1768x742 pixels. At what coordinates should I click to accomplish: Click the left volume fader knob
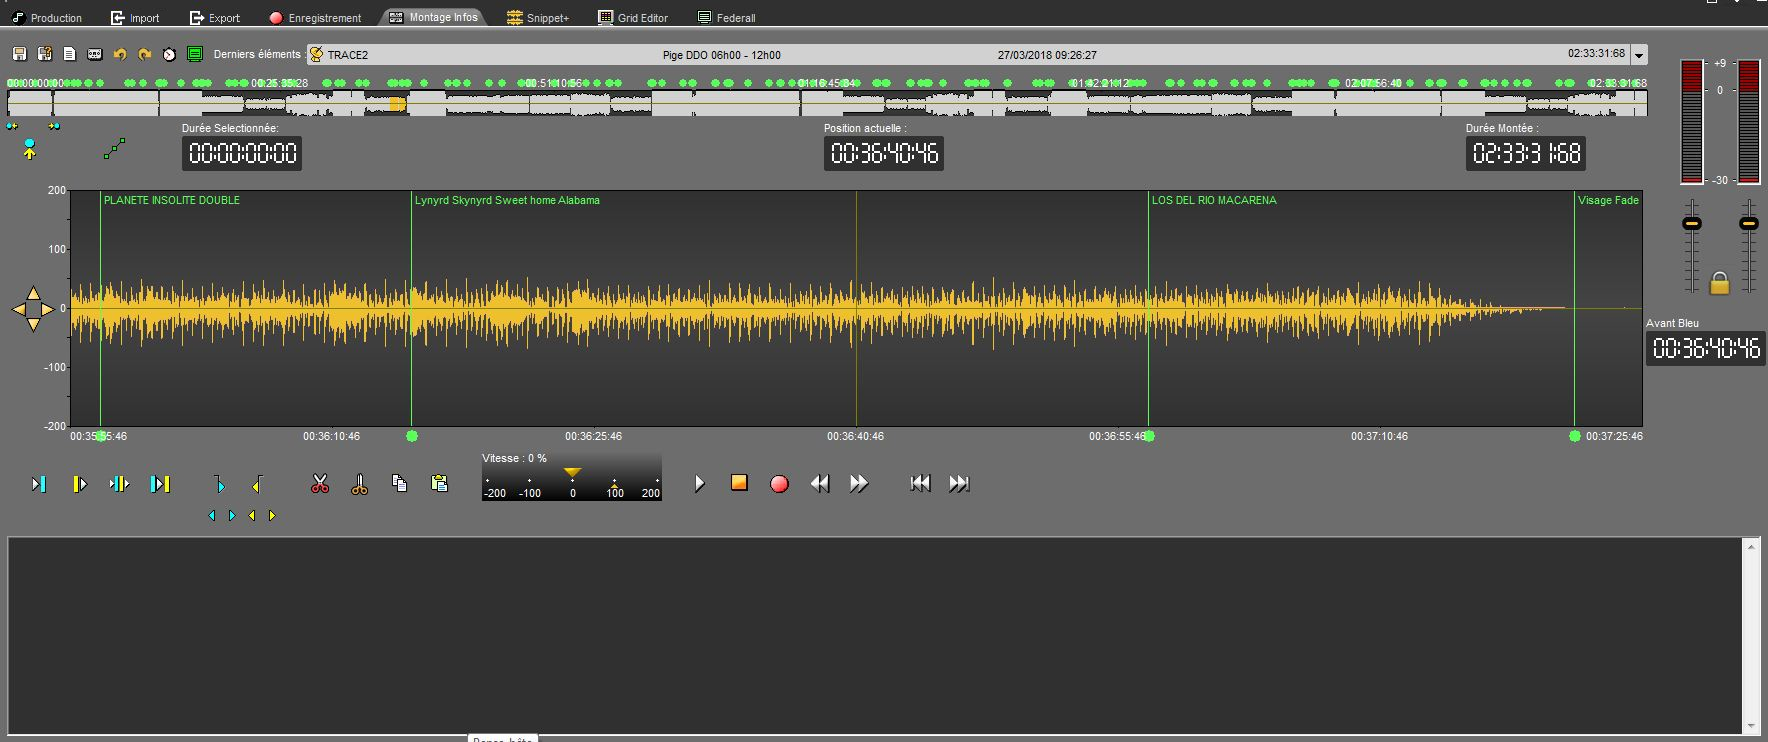tap(1692, 223)
